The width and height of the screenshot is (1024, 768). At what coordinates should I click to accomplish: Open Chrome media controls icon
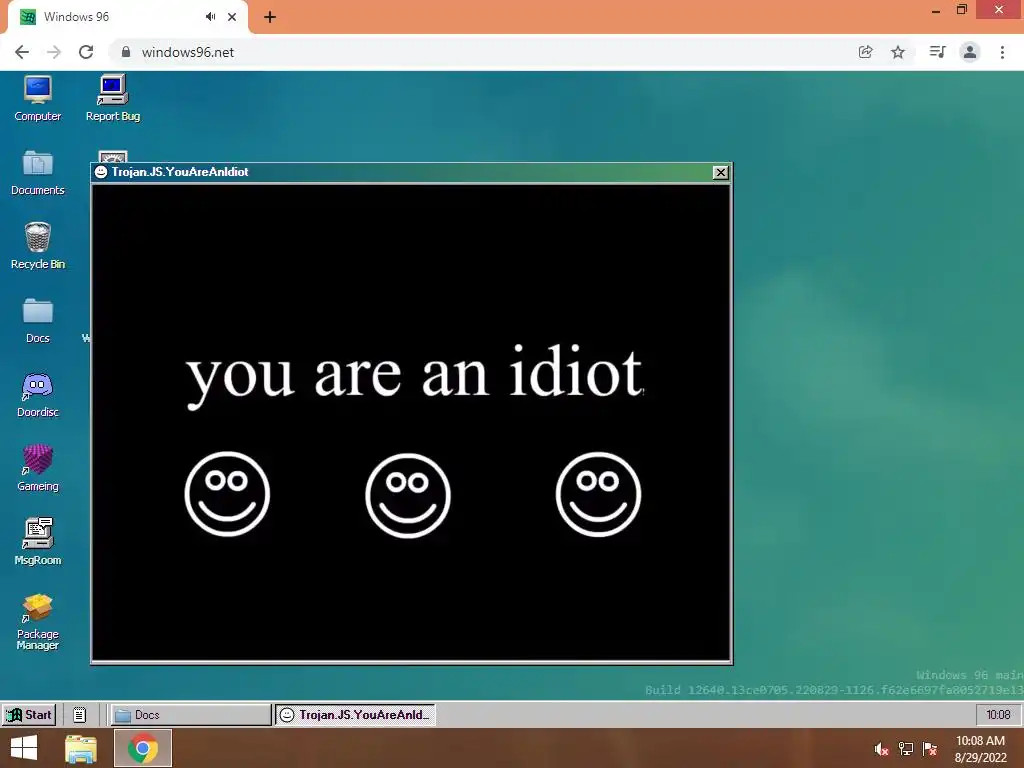coord(937,52)
